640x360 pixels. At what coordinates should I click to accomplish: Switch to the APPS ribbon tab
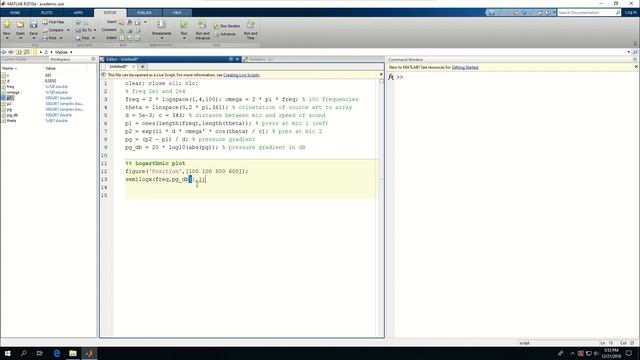click(78, 13)
